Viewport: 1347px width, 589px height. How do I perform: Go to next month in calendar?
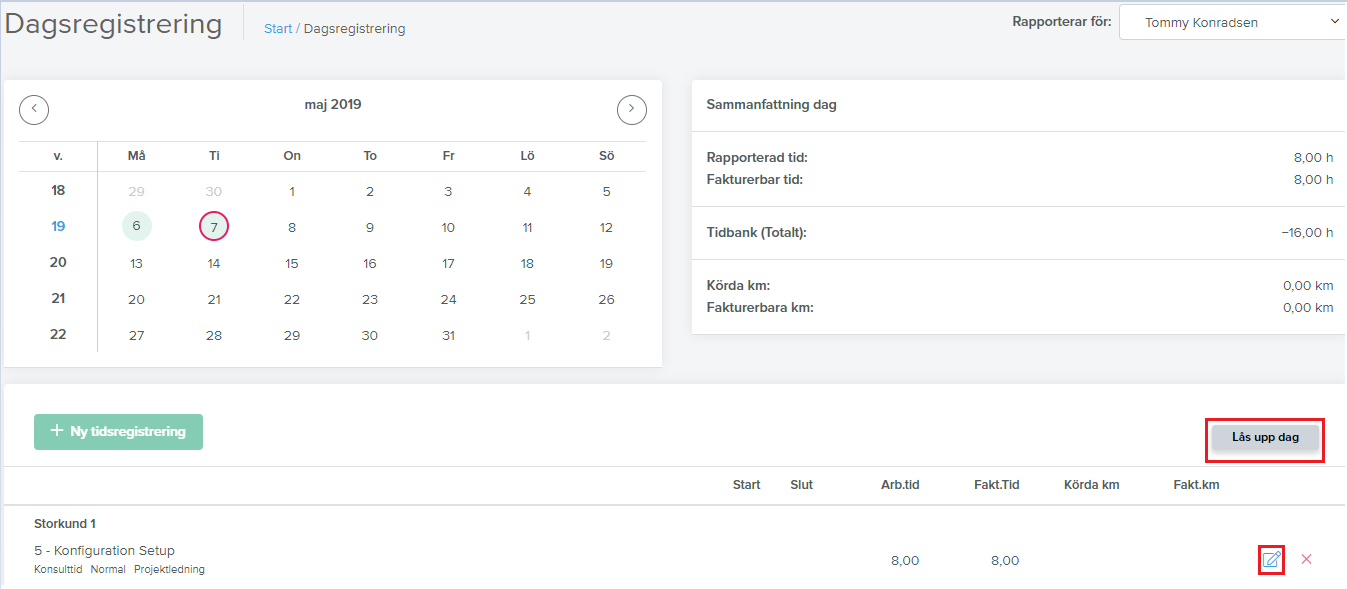point(632,110)
